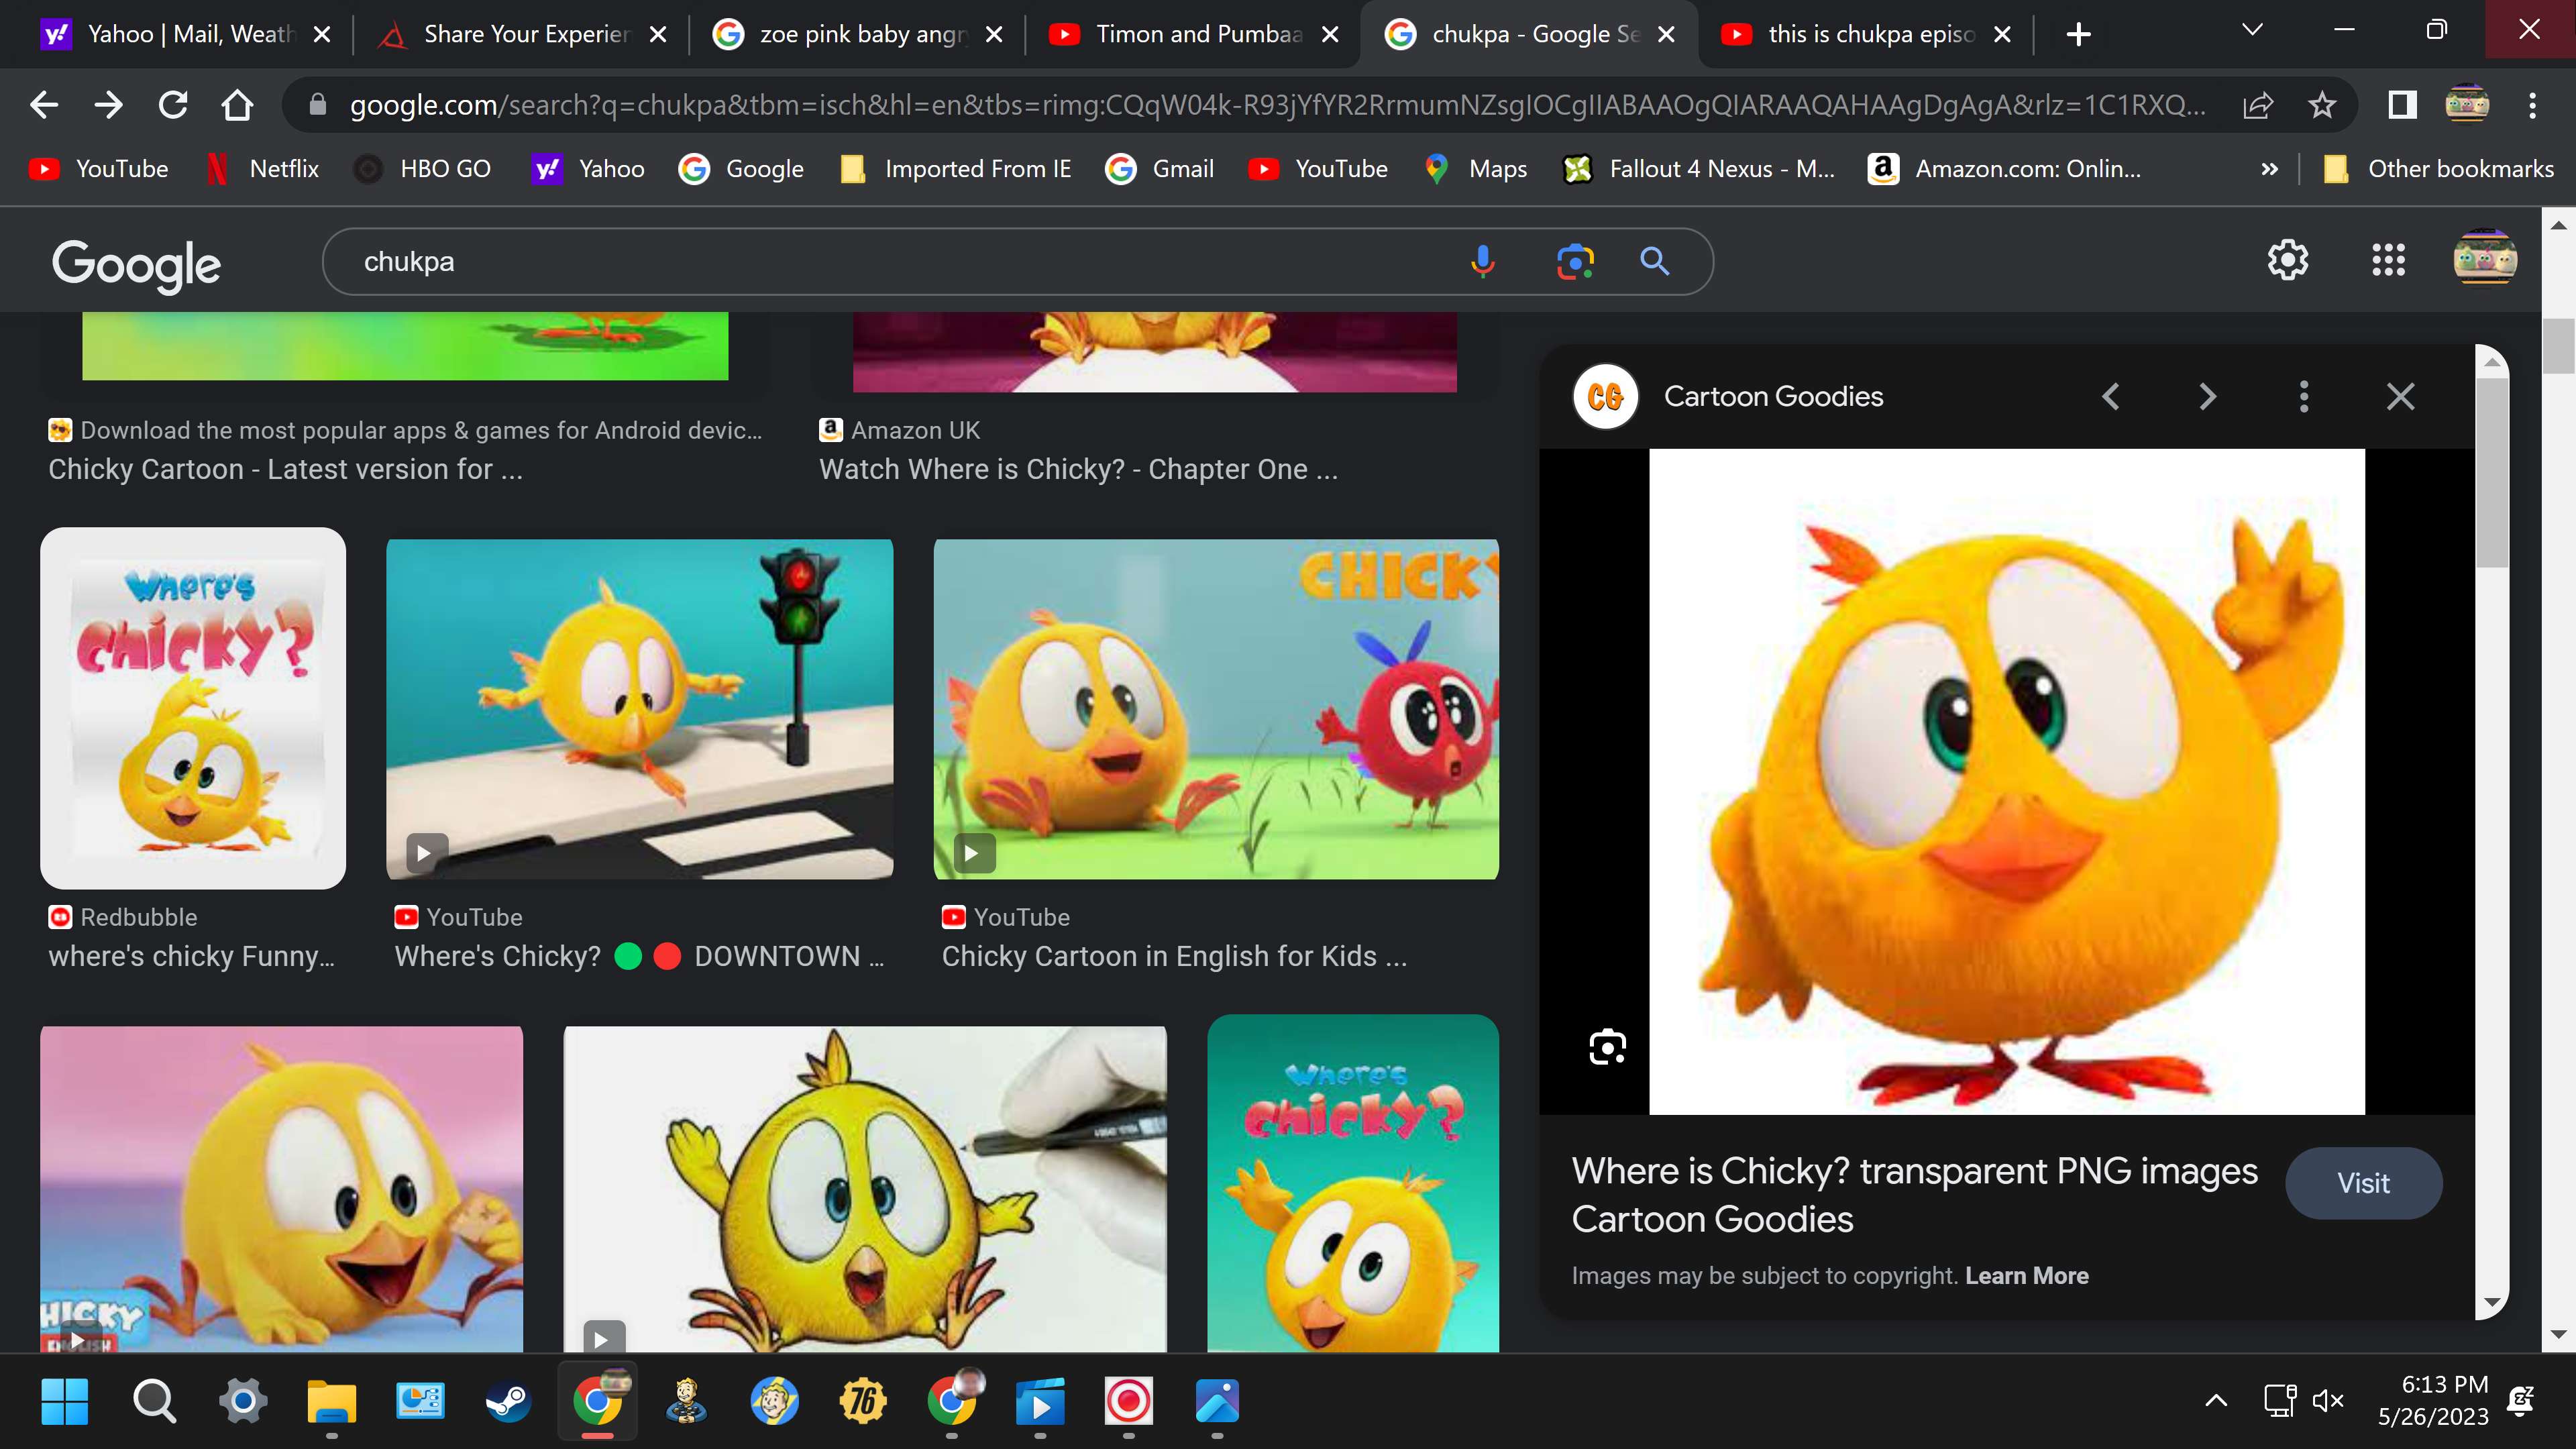The width and height of the screenshot is (2576, 1449).
Task: Open the Learn More copyright link
Action: coord(2027,1276)
